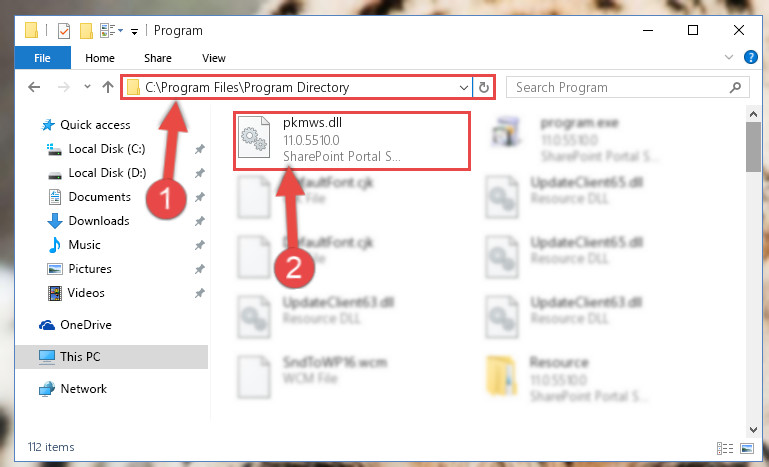Switch to the details view layout icon
This screenshot has height=467, width=769.
(x=725, y=448)
